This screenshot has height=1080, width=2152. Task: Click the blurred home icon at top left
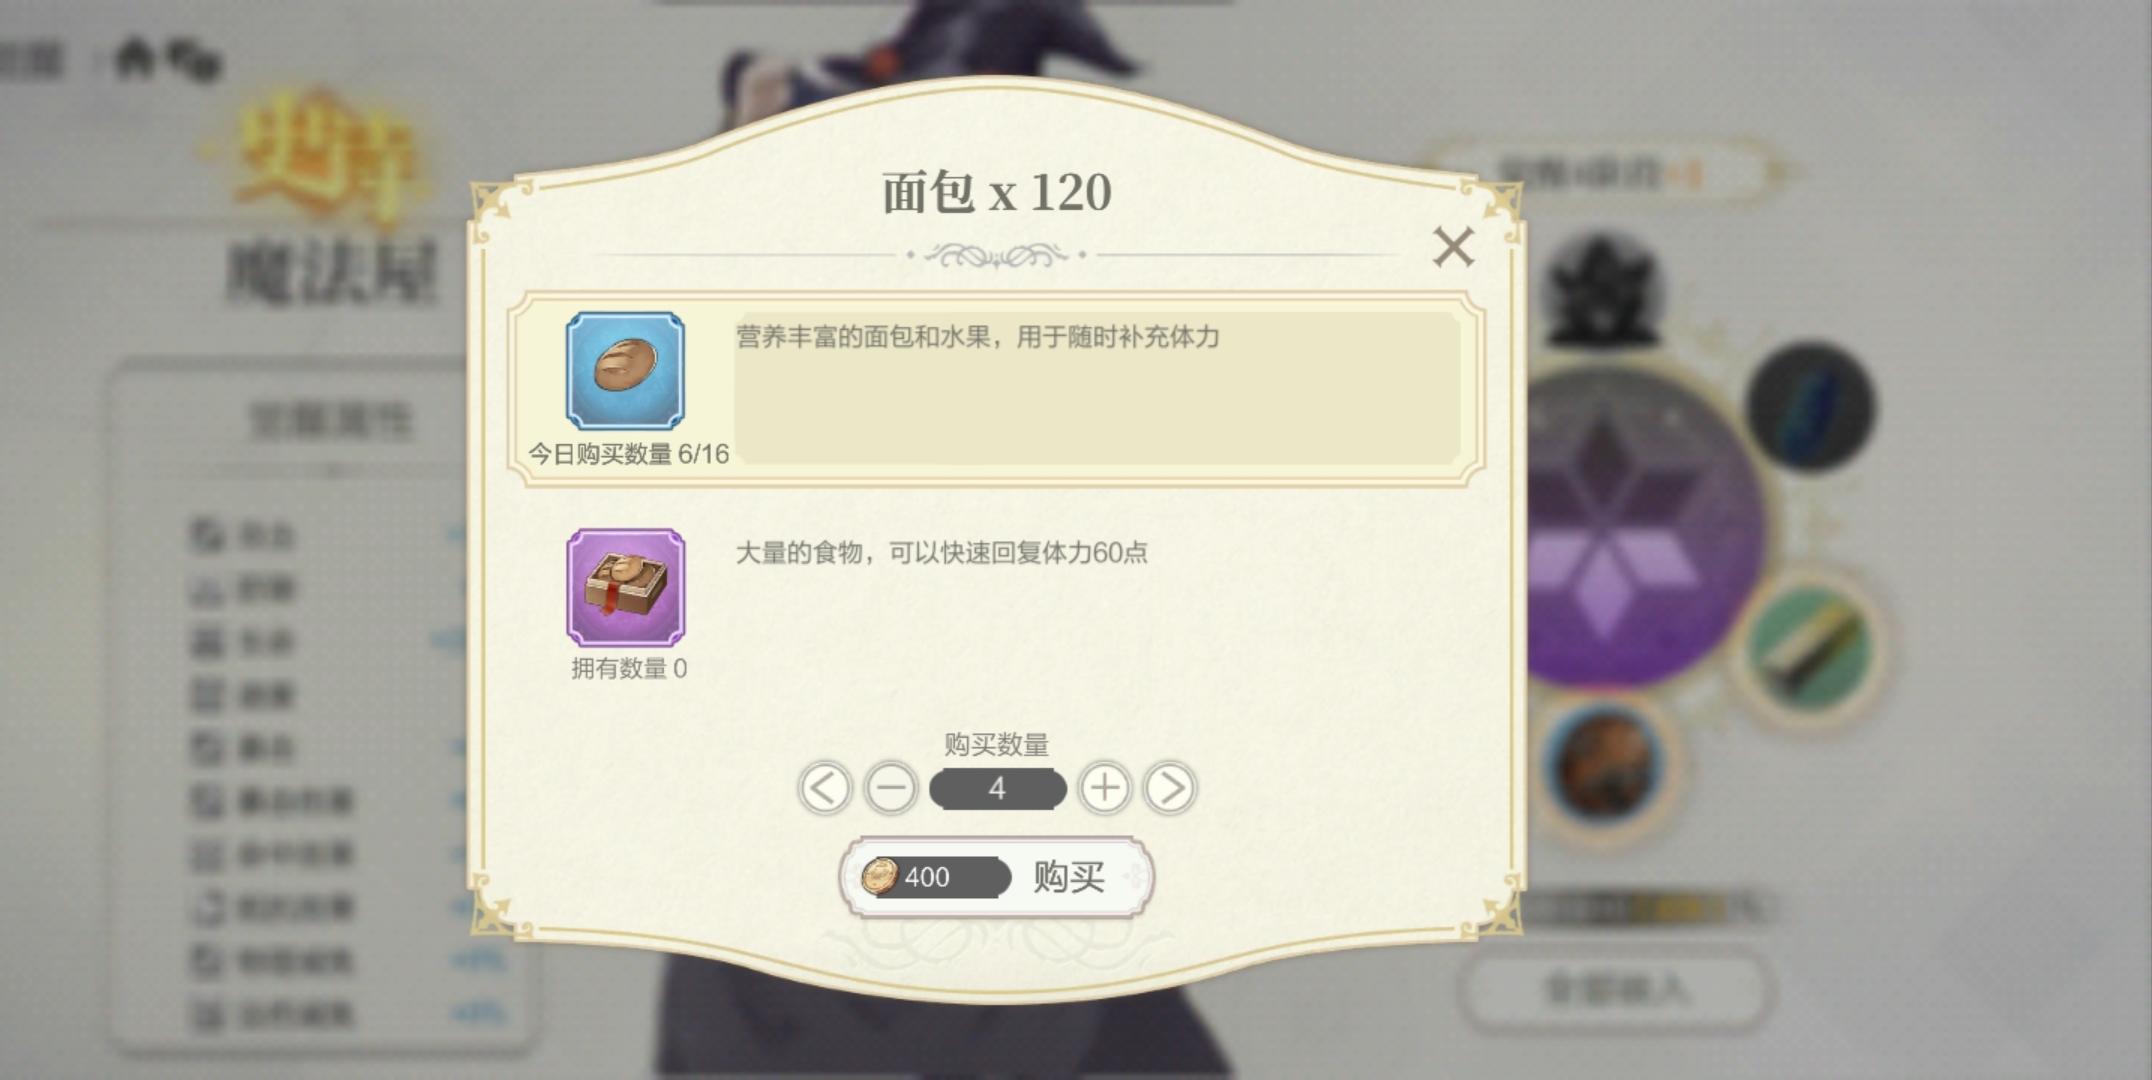click(x=135, y=58)
